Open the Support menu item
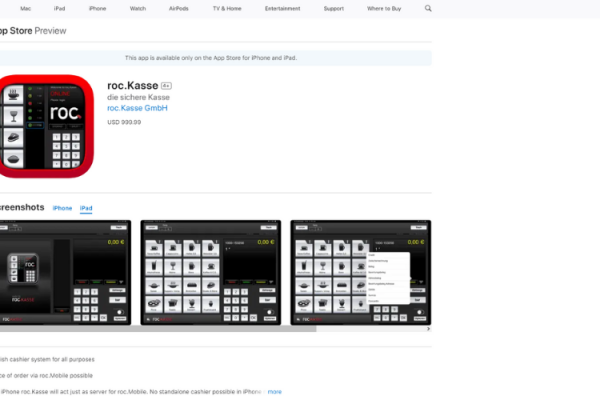This screenshot has height=400, width=600. coord(334,8)
